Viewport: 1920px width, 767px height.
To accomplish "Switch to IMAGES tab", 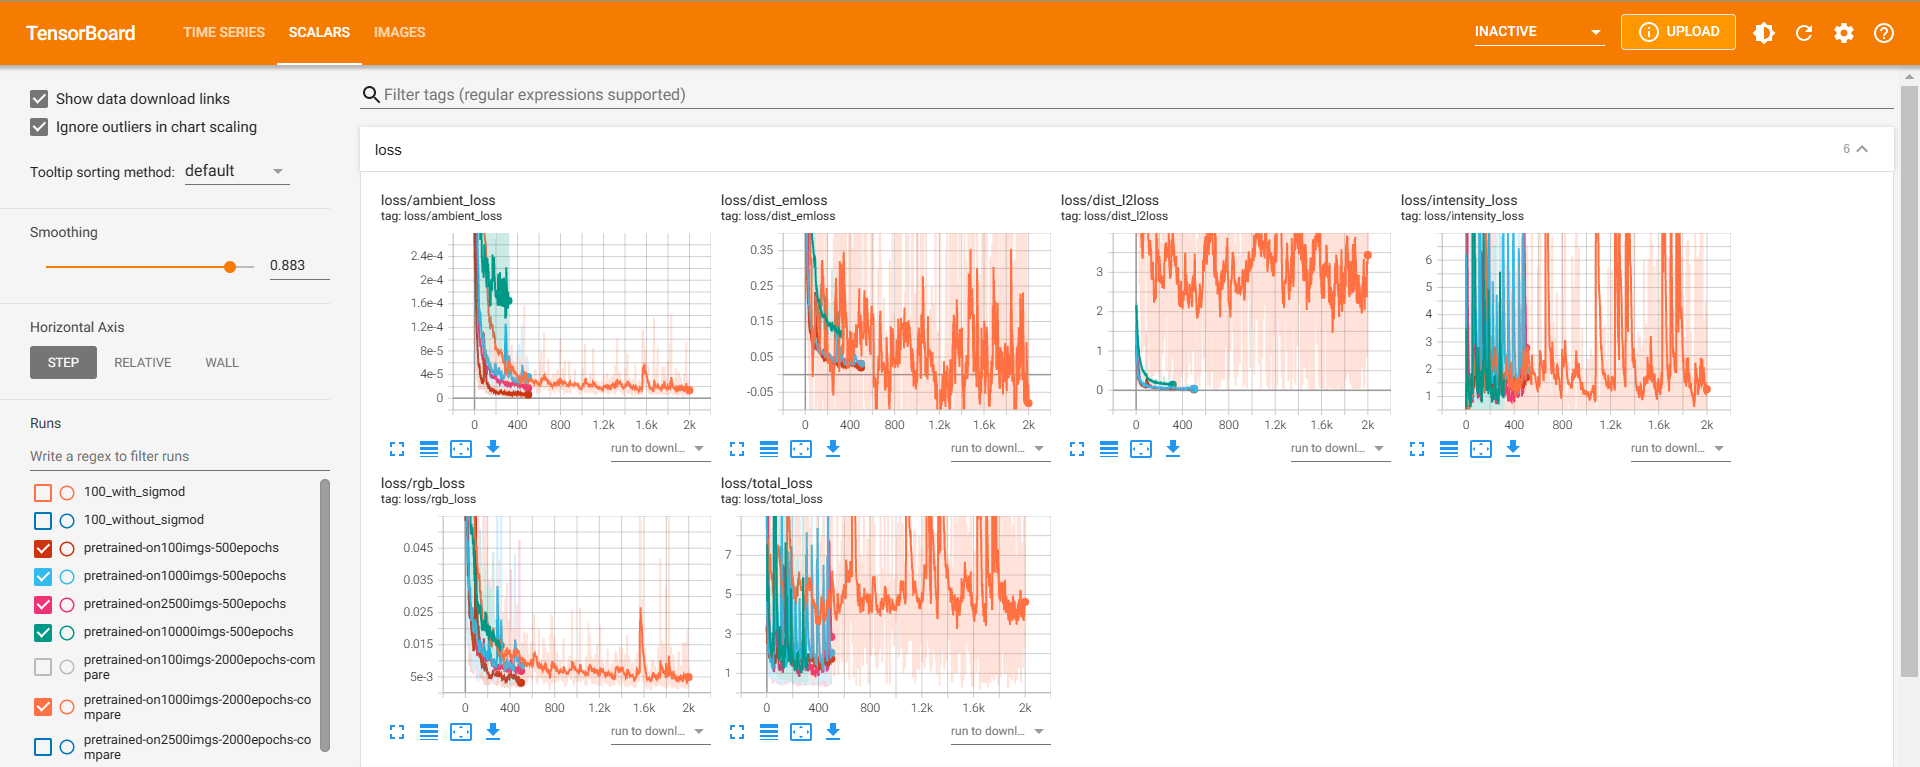I will (399, 32).
